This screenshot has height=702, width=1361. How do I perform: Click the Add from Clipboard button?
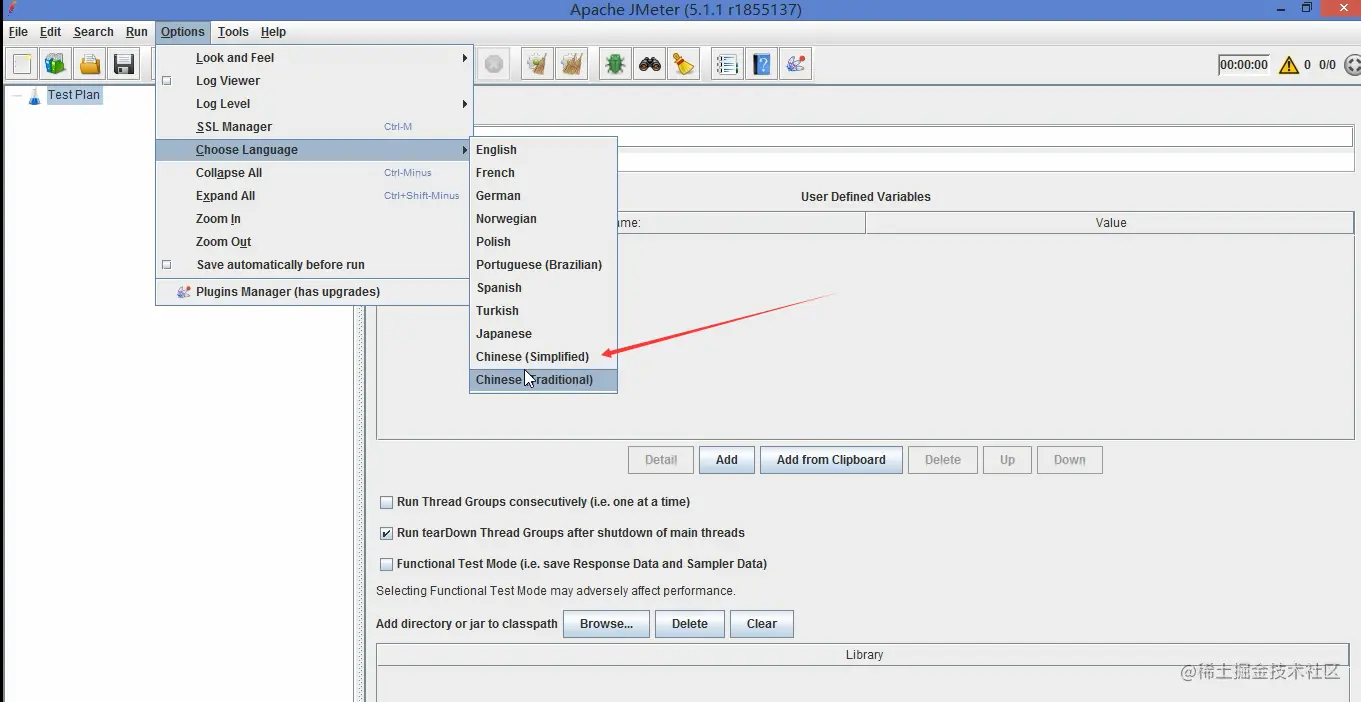[831, 460]
